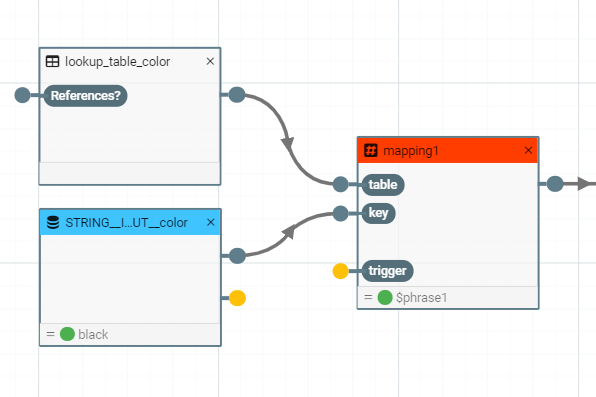
Task: Close the lookup_table_color node
Action: click(x=210, y=61)
